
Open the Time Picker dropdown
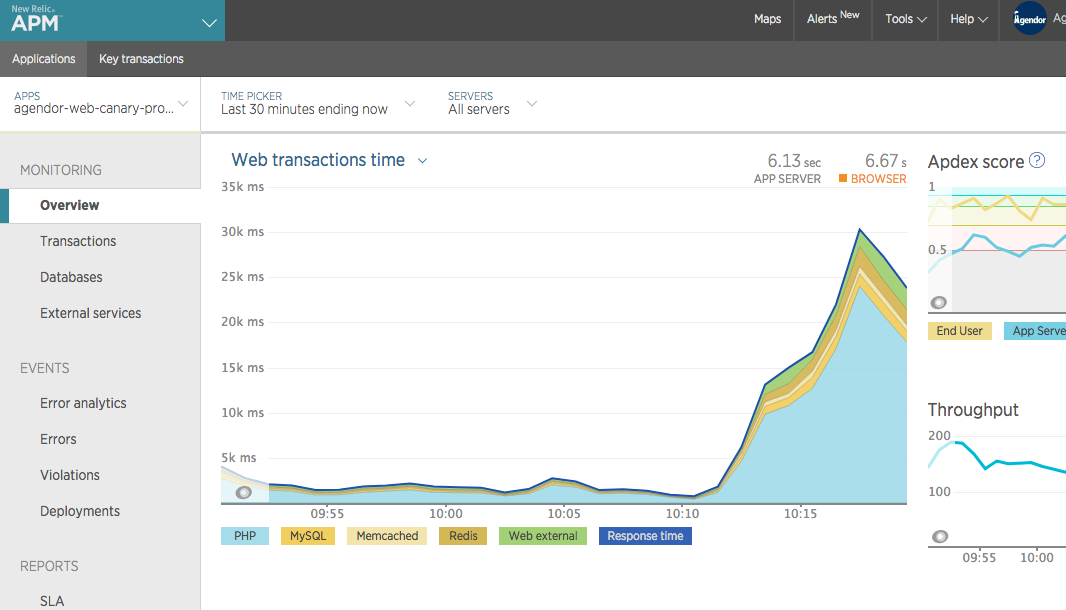(317, 103)
